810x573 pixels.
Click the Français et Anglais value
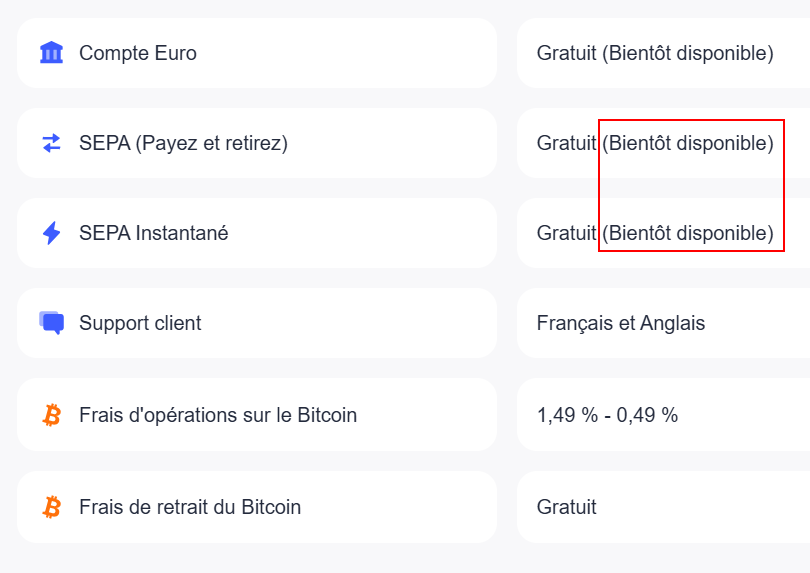tap(621, 323)
